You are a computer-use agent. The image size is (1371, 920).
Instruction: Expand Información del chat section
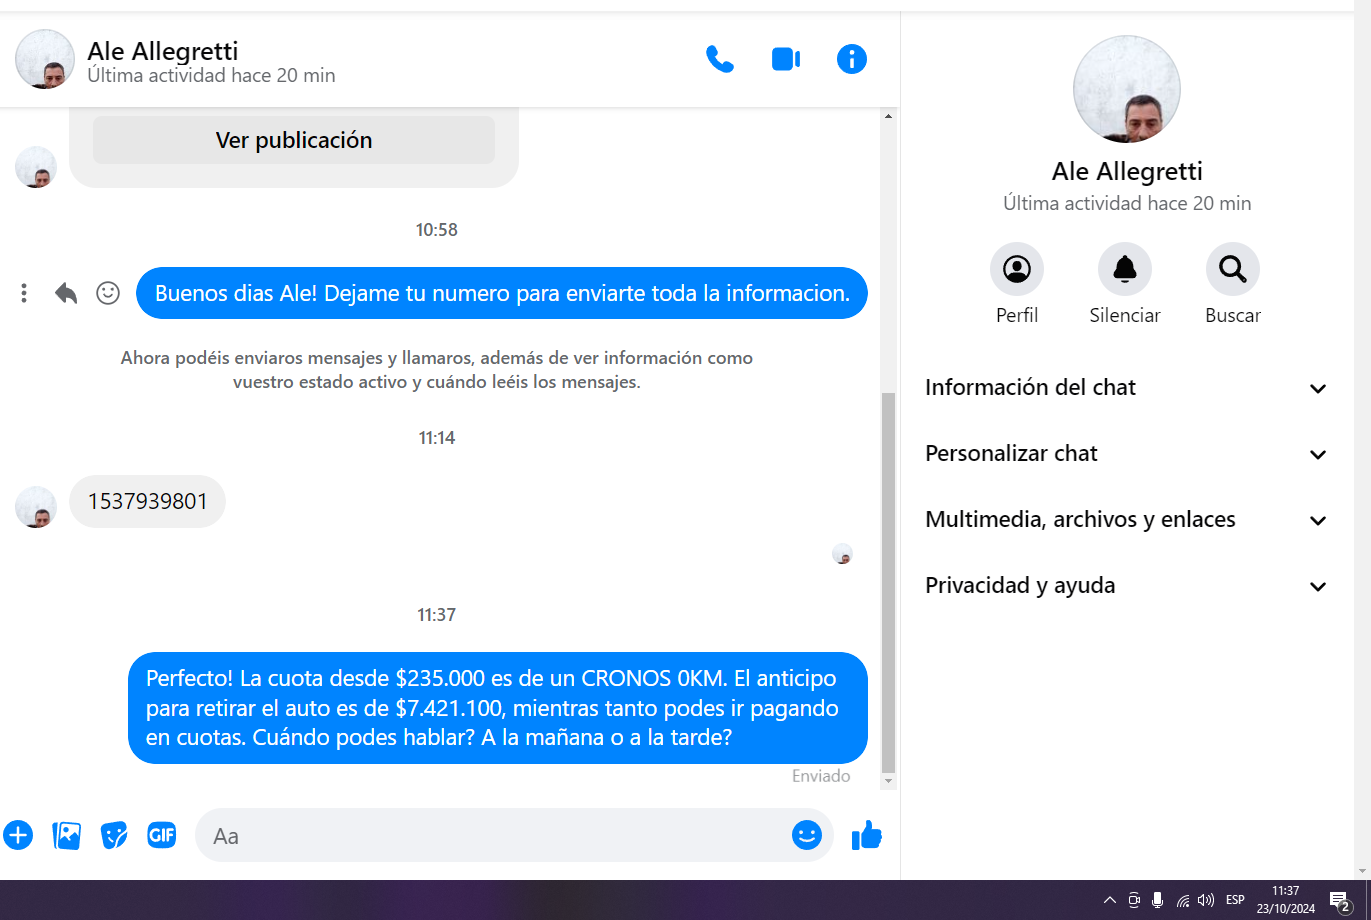1127,388
